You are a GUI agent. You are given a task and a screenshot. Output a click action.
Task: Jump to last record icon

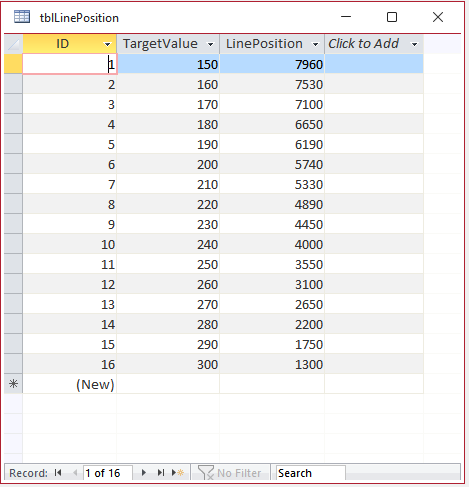click(161, 473)
